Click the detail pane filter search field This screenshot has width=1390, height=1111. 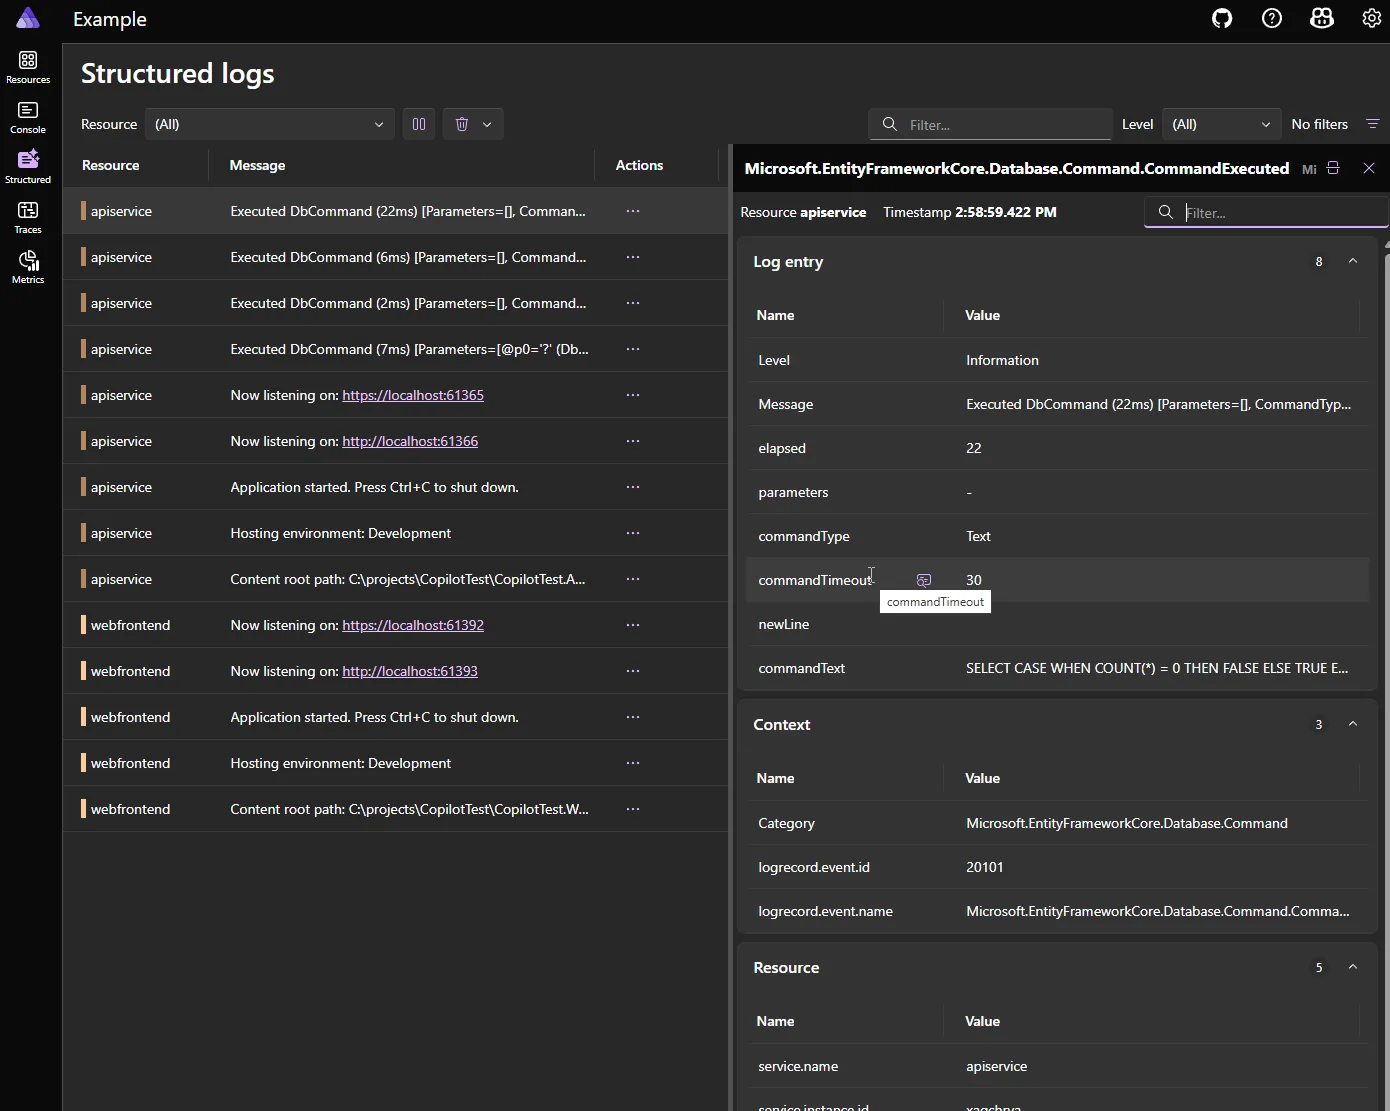pos(1265,212)
